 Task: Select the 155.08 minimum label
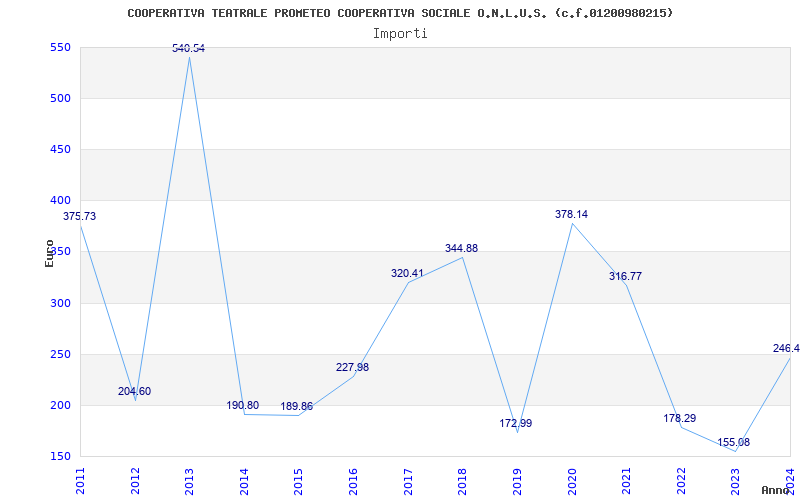point(734,442)
